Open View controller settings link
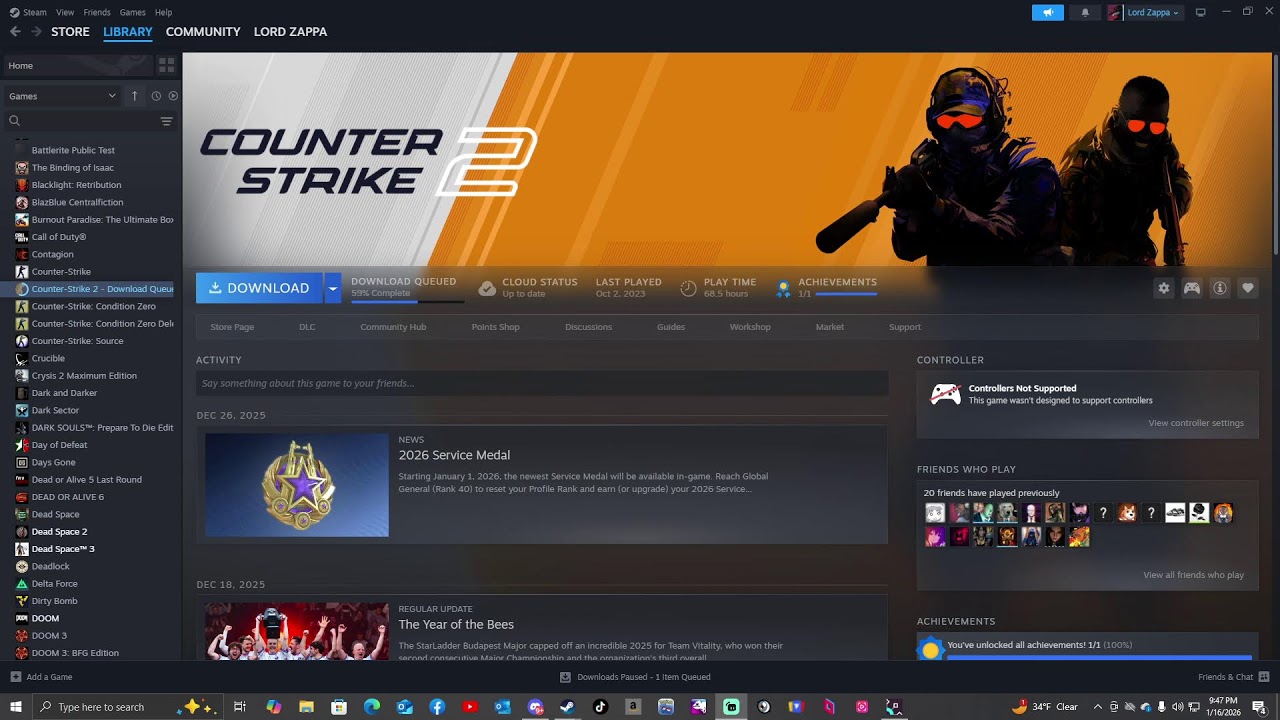The image size is (1280, 720). pyautogui.click(x=1196, y=423)
